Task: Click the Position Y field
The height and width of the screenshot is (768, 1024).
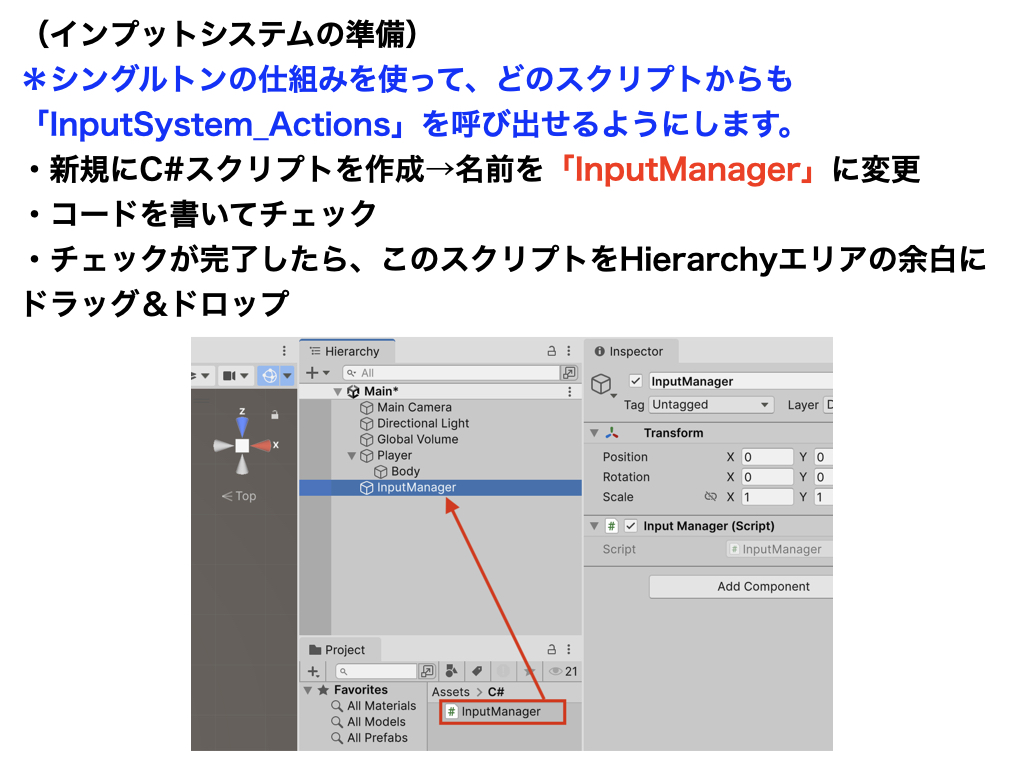Action: [824, 457]
